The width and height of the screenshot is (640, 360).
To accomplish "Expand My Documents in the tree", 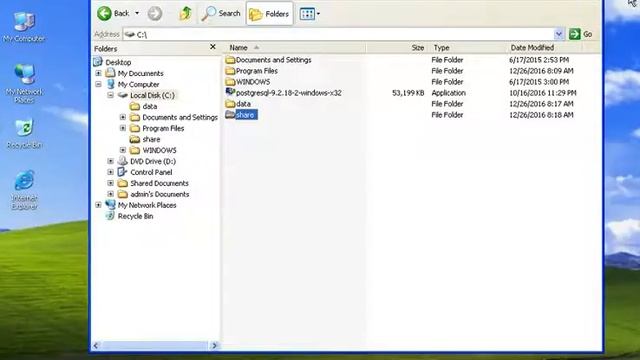I will 98,73.
